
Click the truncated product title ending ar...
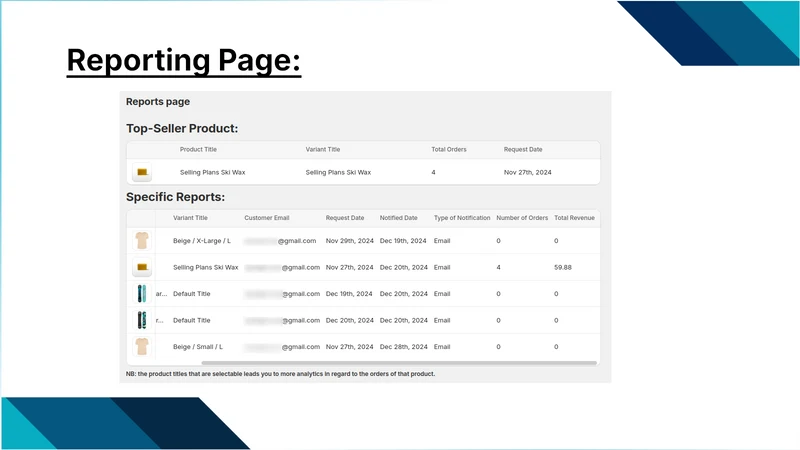[x=161, y=294]
